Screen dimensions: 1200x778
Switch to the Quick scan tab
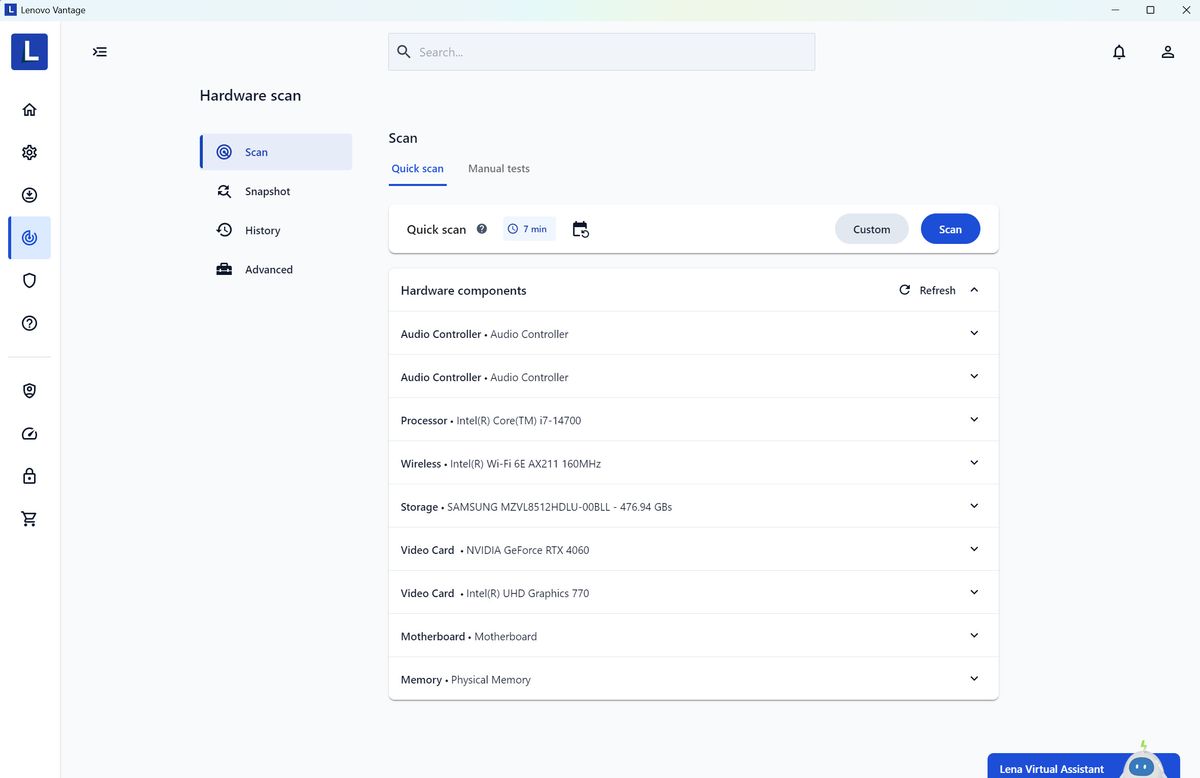[x=417, y=169]
